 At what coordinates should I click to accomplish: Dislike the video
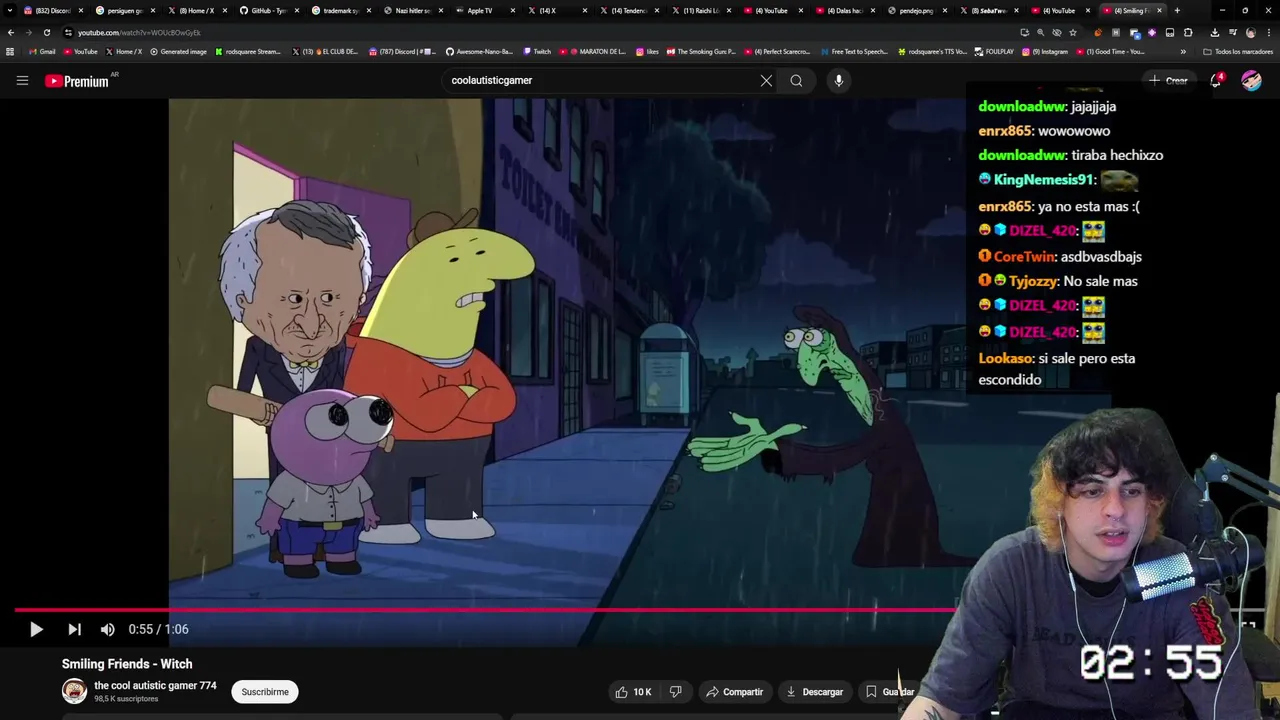tap(676, 691)
